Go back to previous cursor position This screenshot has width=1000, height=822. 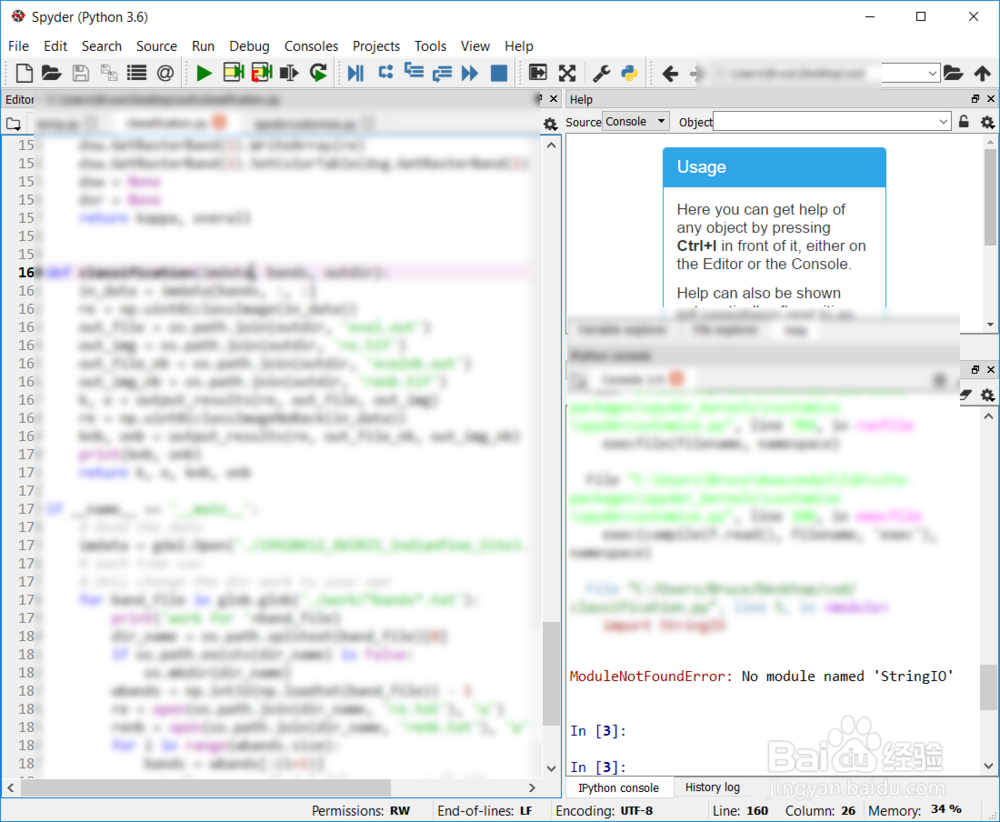pyautogui.click(x=670, y=74)
